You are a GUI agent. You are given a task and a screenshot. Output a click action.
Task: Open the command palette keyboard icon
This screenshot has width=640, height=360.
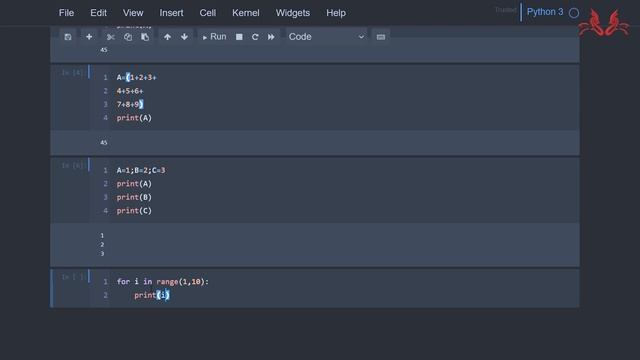(x=381, y=37)
